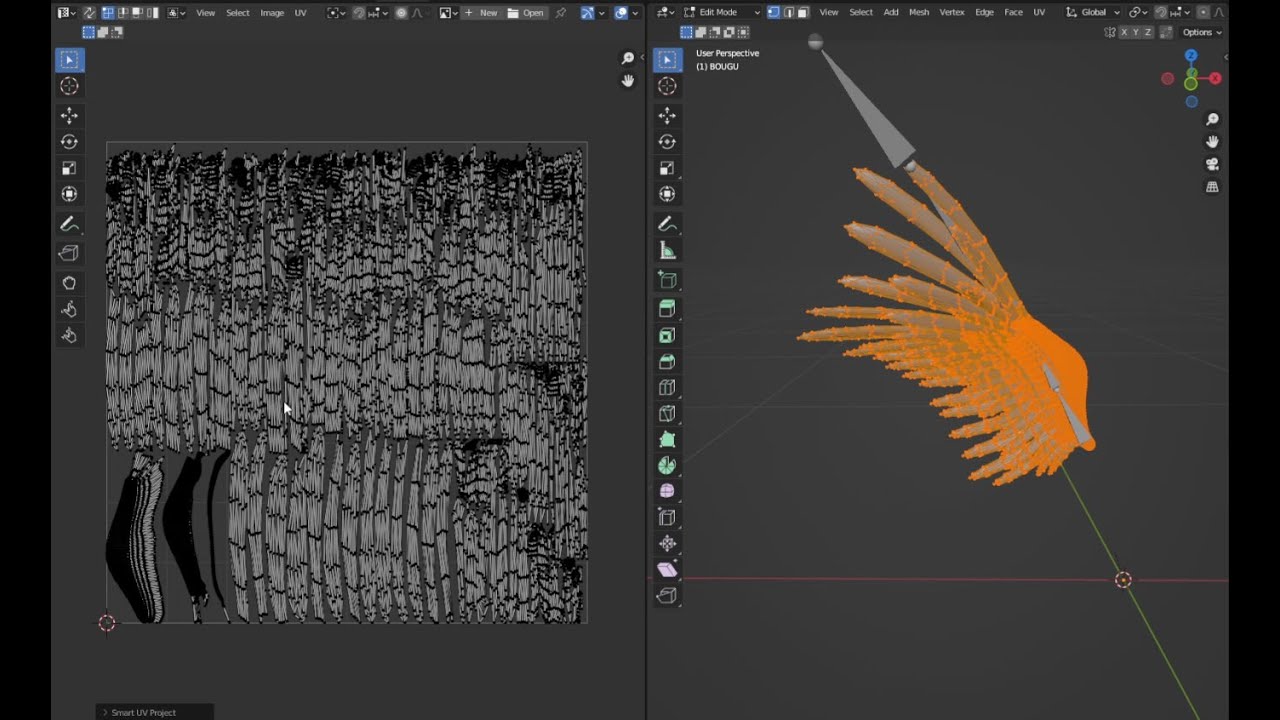Select the Add Cube tool
The width and height of the screenshot is (1280, 720).
667,280
